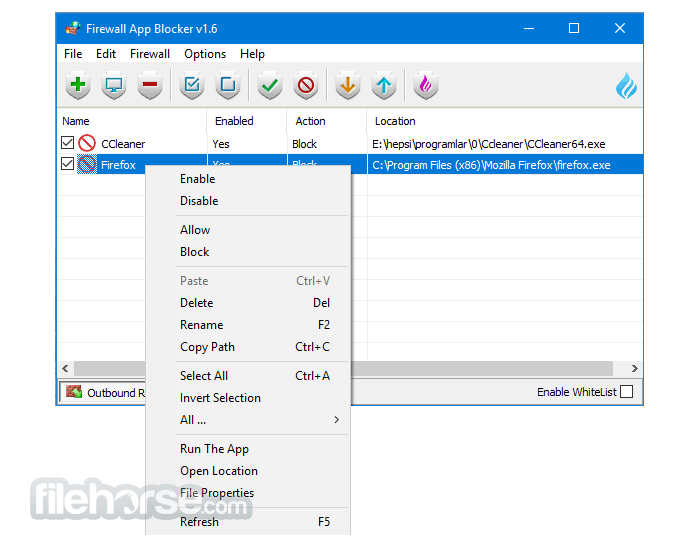This screenshot has height=550, width=700.
Task: Click the app icon in the title bar
Action: pos(73,29)
